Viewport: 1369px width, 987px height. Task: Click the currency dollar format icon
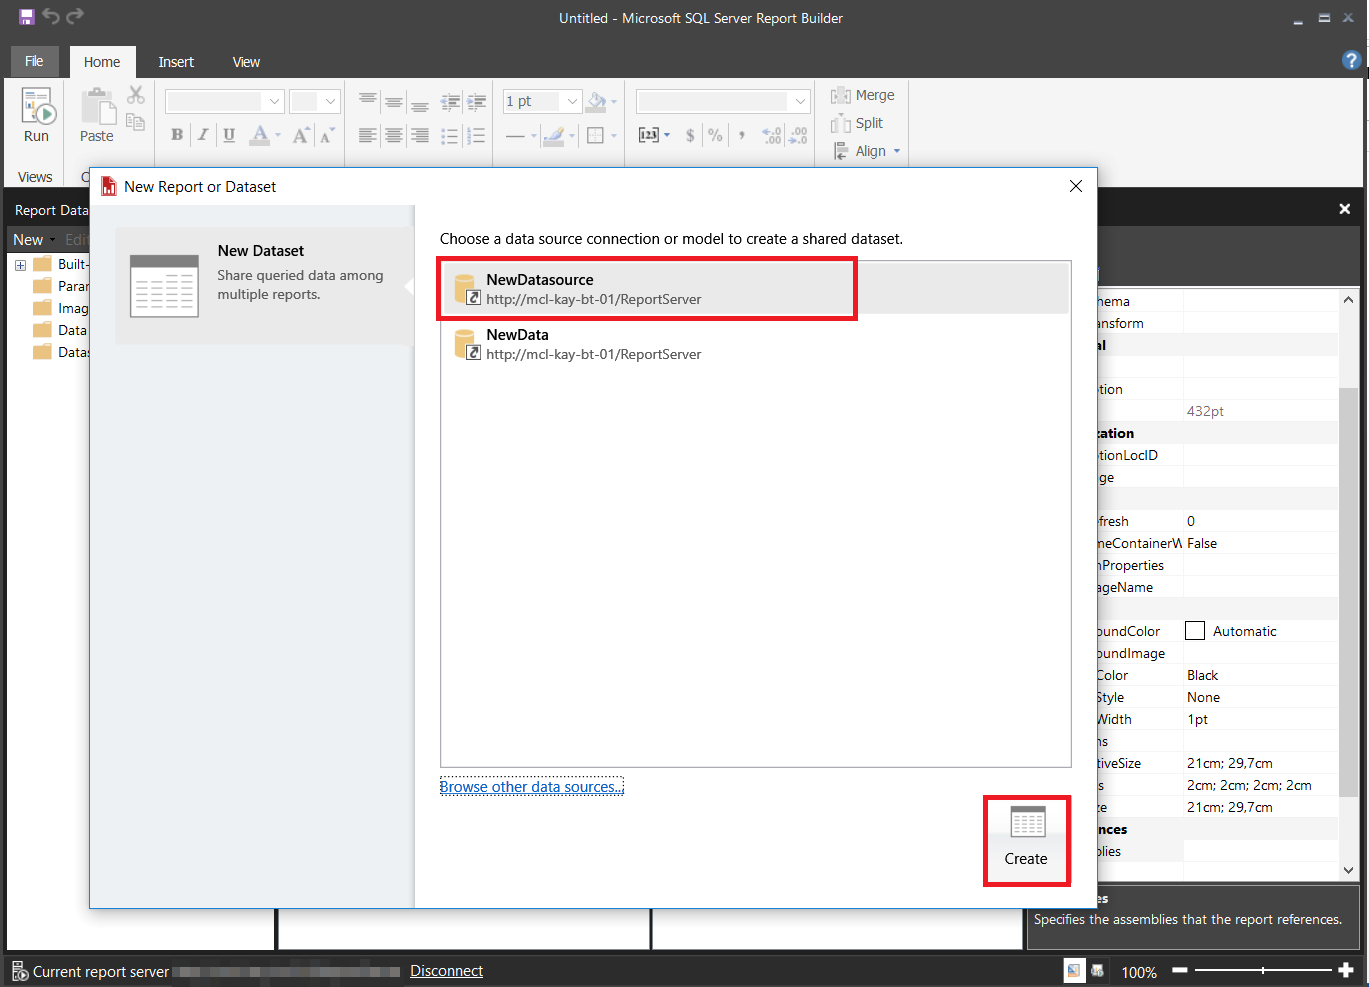tap(690, 135)
